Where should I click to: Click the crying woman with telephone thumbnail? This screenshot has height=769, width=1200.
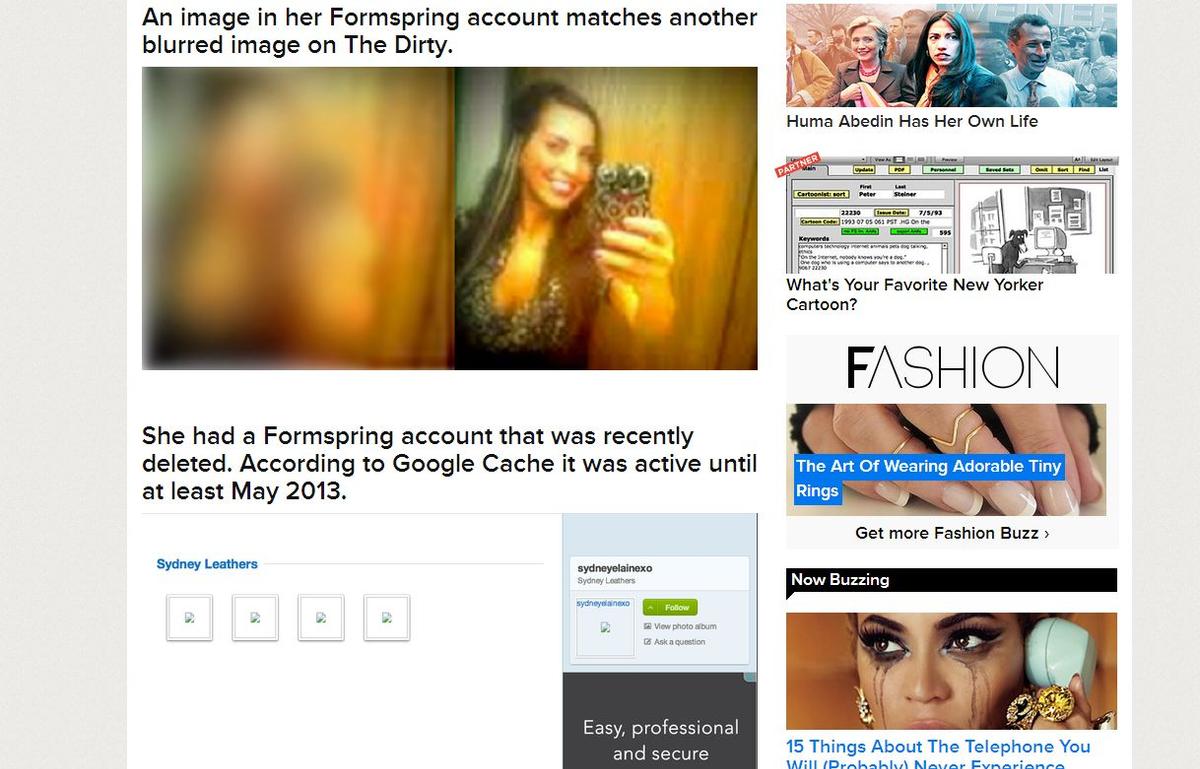coord(951,671)
